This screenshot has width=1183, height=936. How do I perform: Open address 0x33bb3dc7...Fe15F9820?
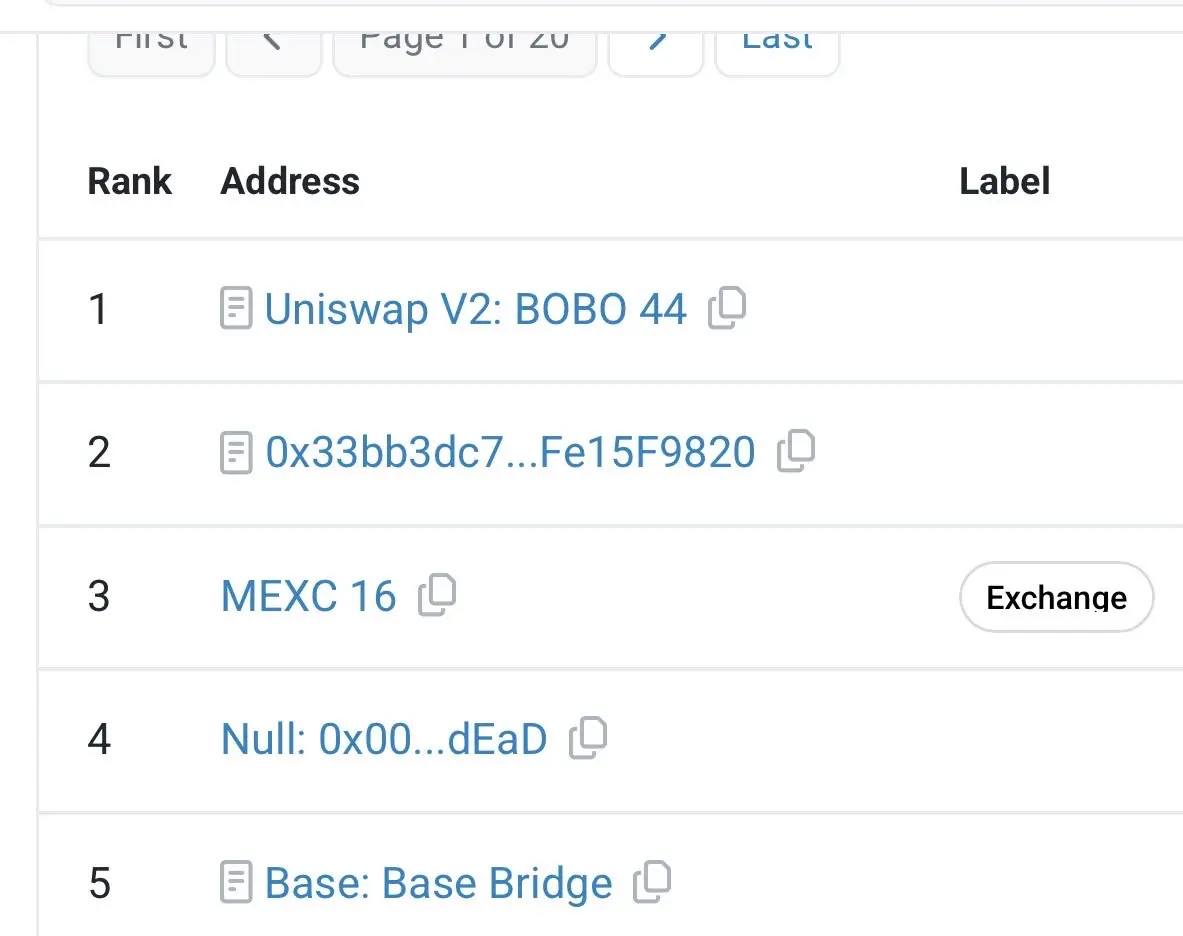(510, 453)
